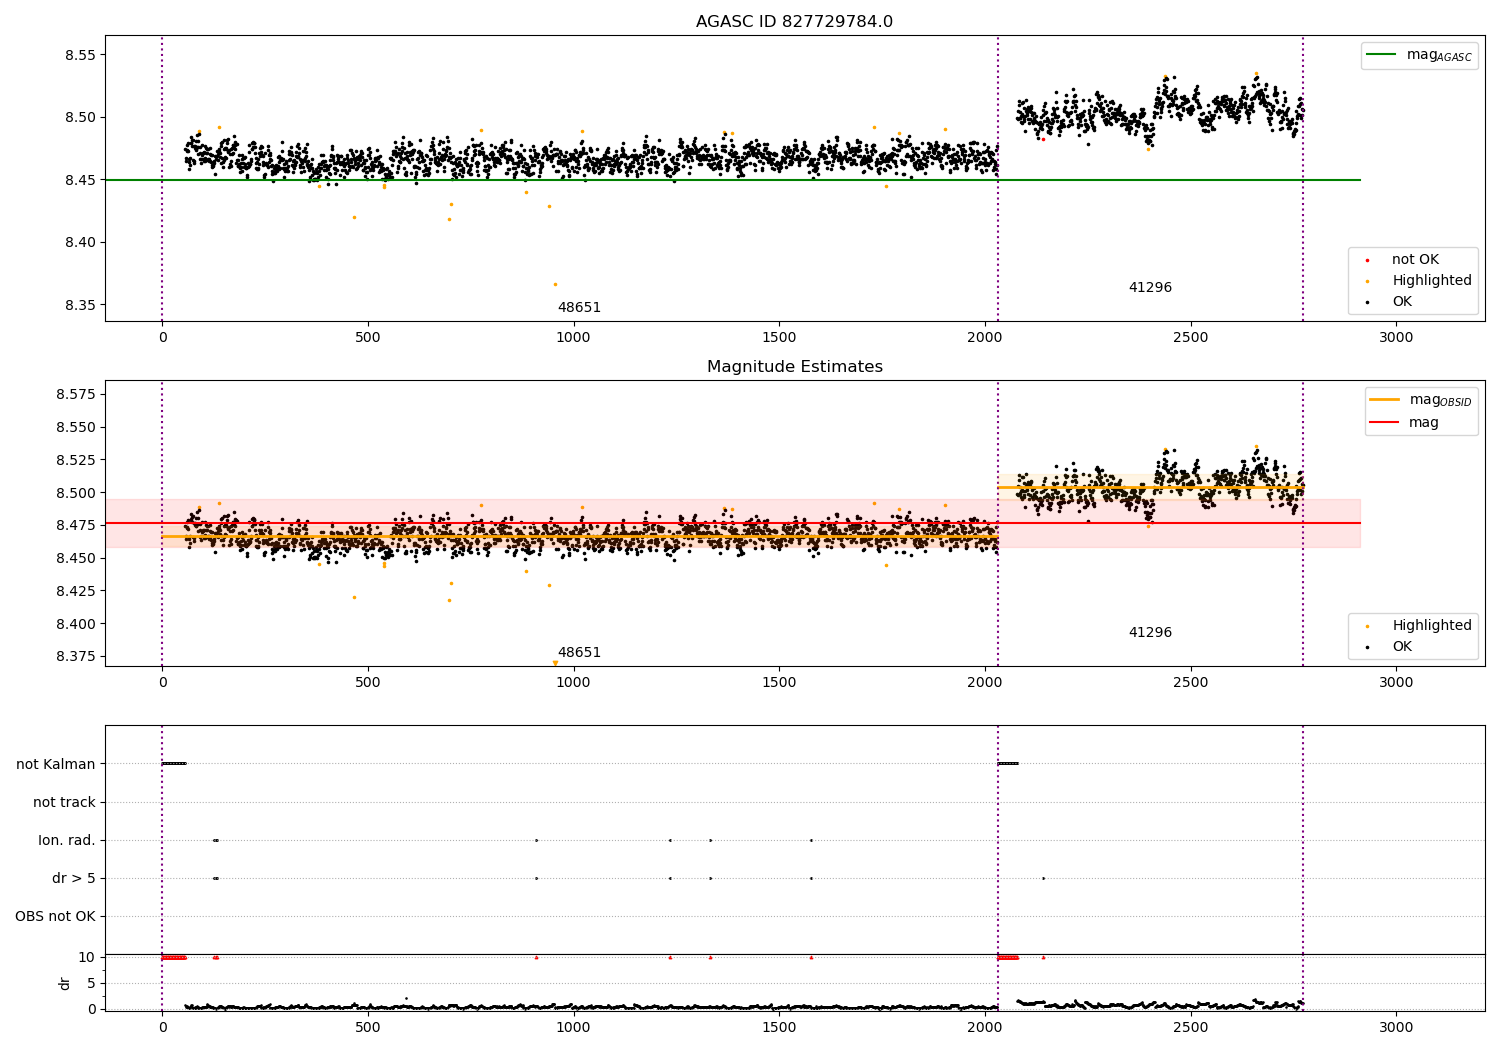Click the 48651 label in top plot
Image resolution: width=1500 pixels, height=1050 pixels.
pos(579,308)
